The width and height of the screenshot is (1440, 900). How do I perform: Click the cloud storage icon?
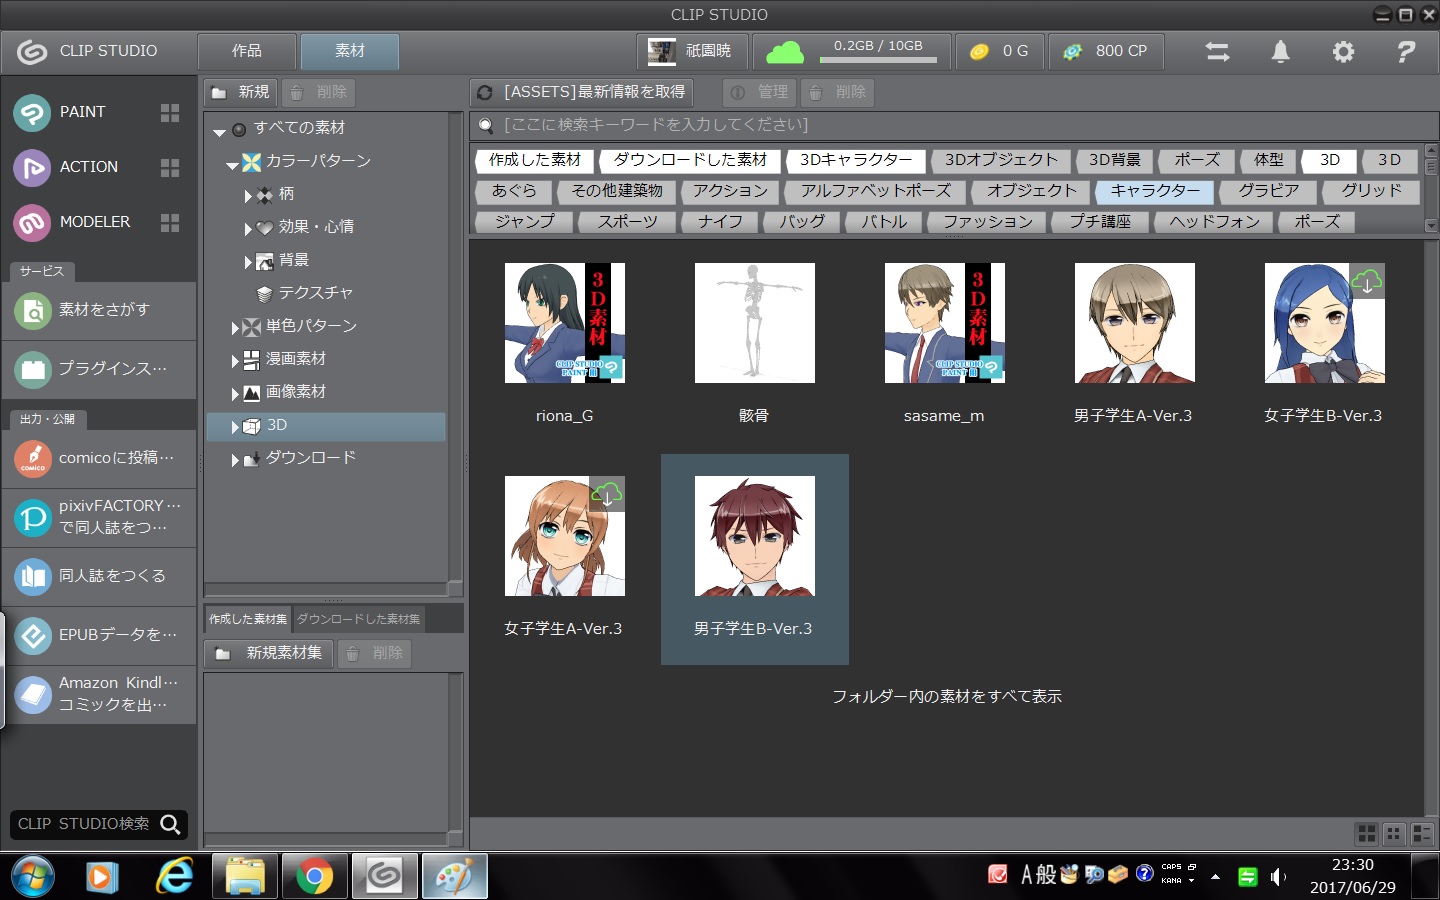click(785, 51)
